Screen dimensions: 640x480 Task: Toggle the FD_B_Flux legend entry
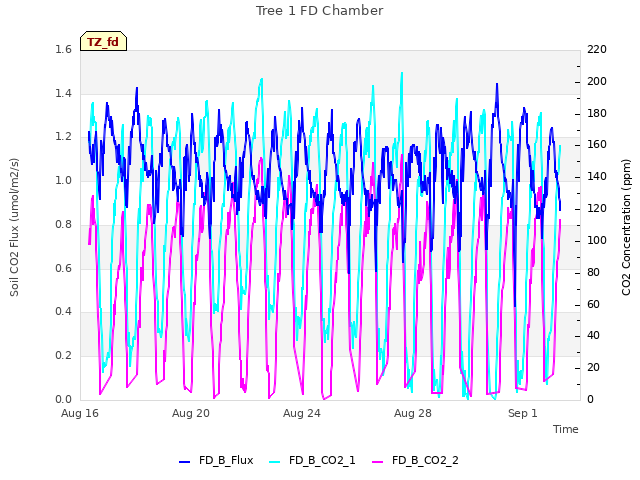(216, 460)
